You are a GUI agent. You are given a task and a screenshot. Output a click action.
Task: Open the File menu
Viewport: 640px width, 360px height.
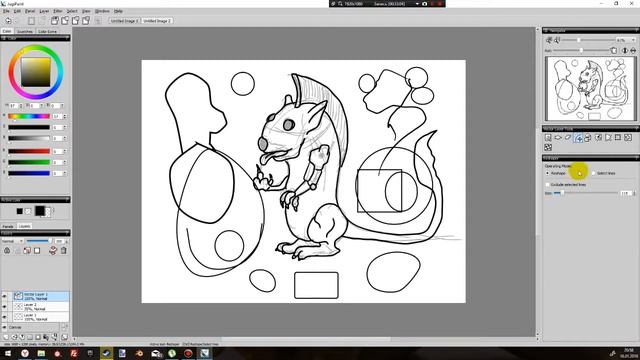click(6, 11)
